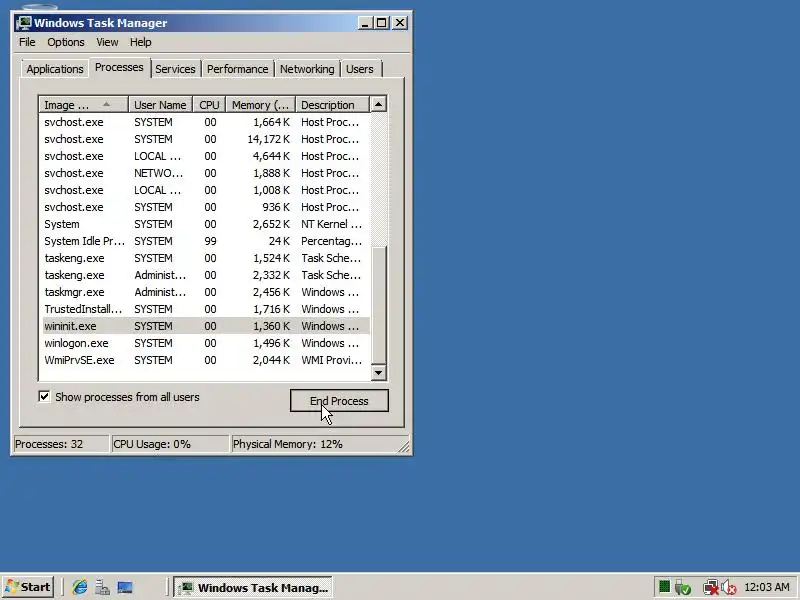
Task: Toggle Show processes from all users checkbox
Action: pos(44,396)
